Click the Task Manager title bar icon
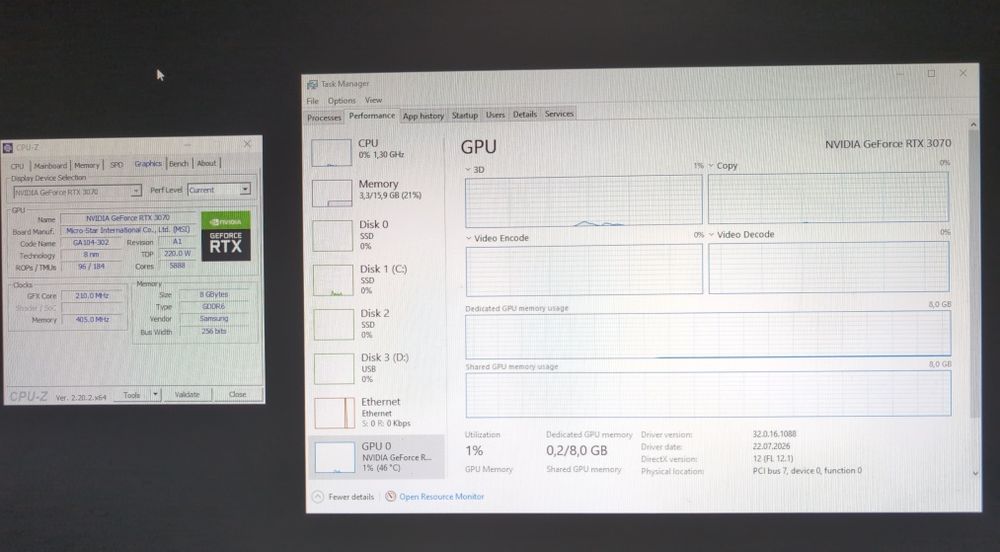Viewport: 1000px width, 552px height. point(312,84)
